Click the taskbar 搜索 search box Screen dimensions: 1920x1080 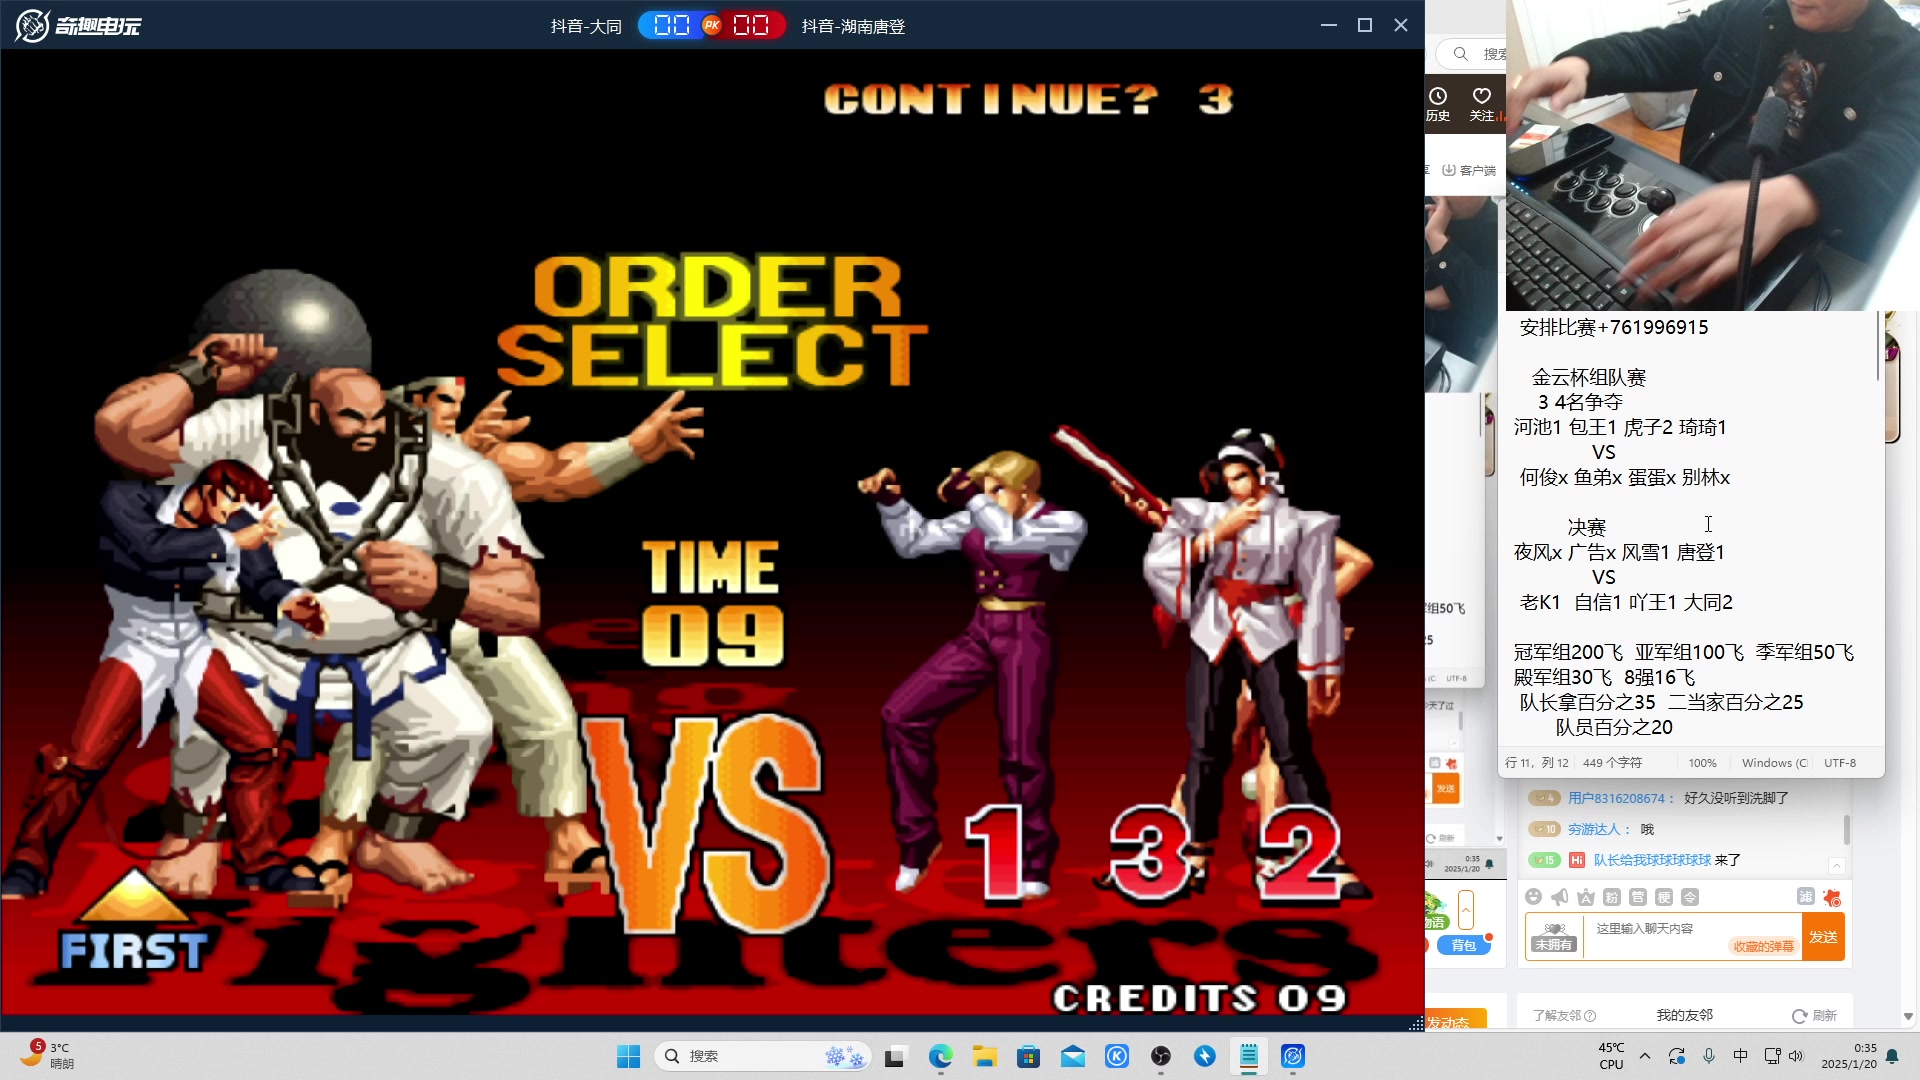(x=762, y=1056)
